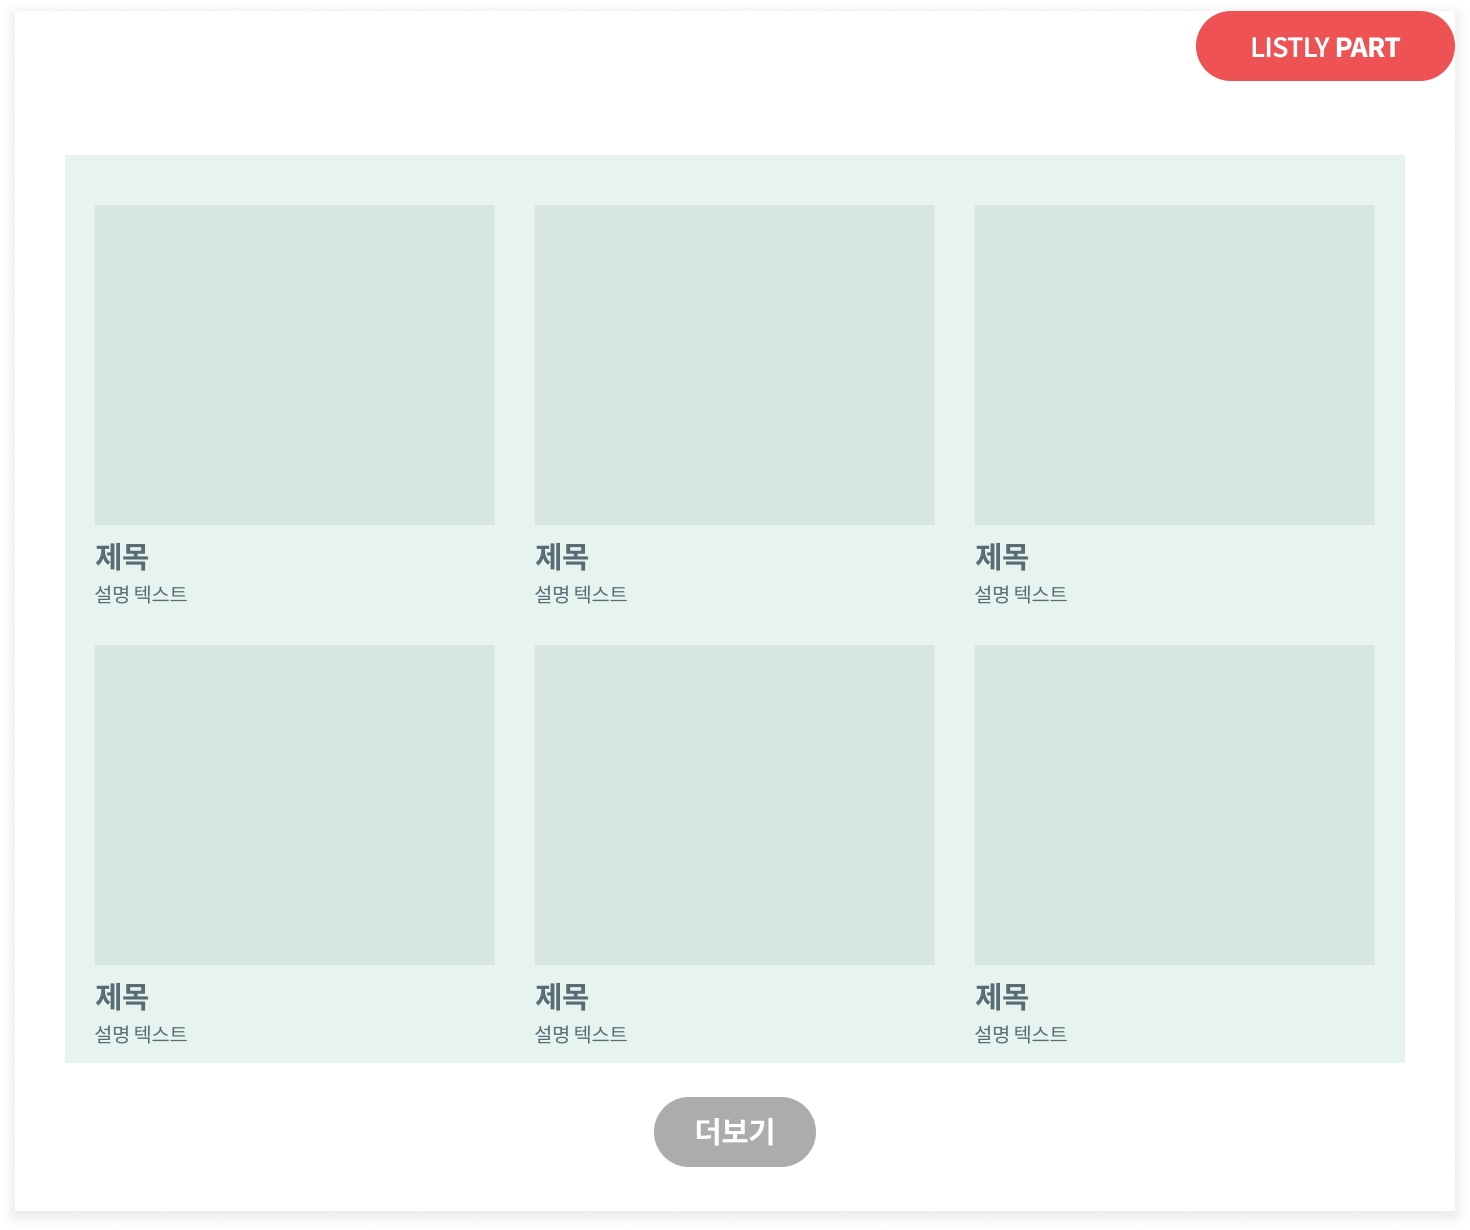Select 설명 텍스트 under the sixth card
1470x1230 pixels.
(x=1021, y=1034)
